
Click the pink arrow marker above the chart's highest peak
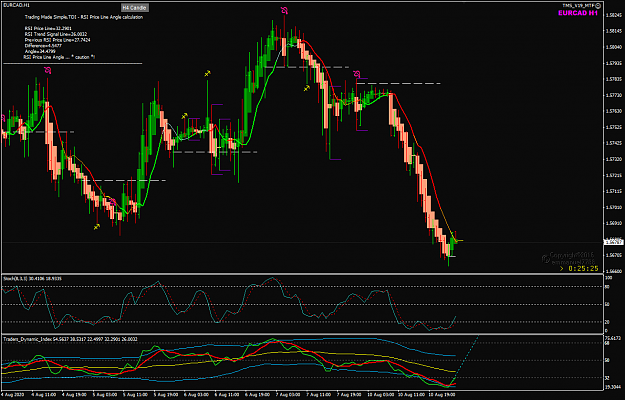pos(285,10)
